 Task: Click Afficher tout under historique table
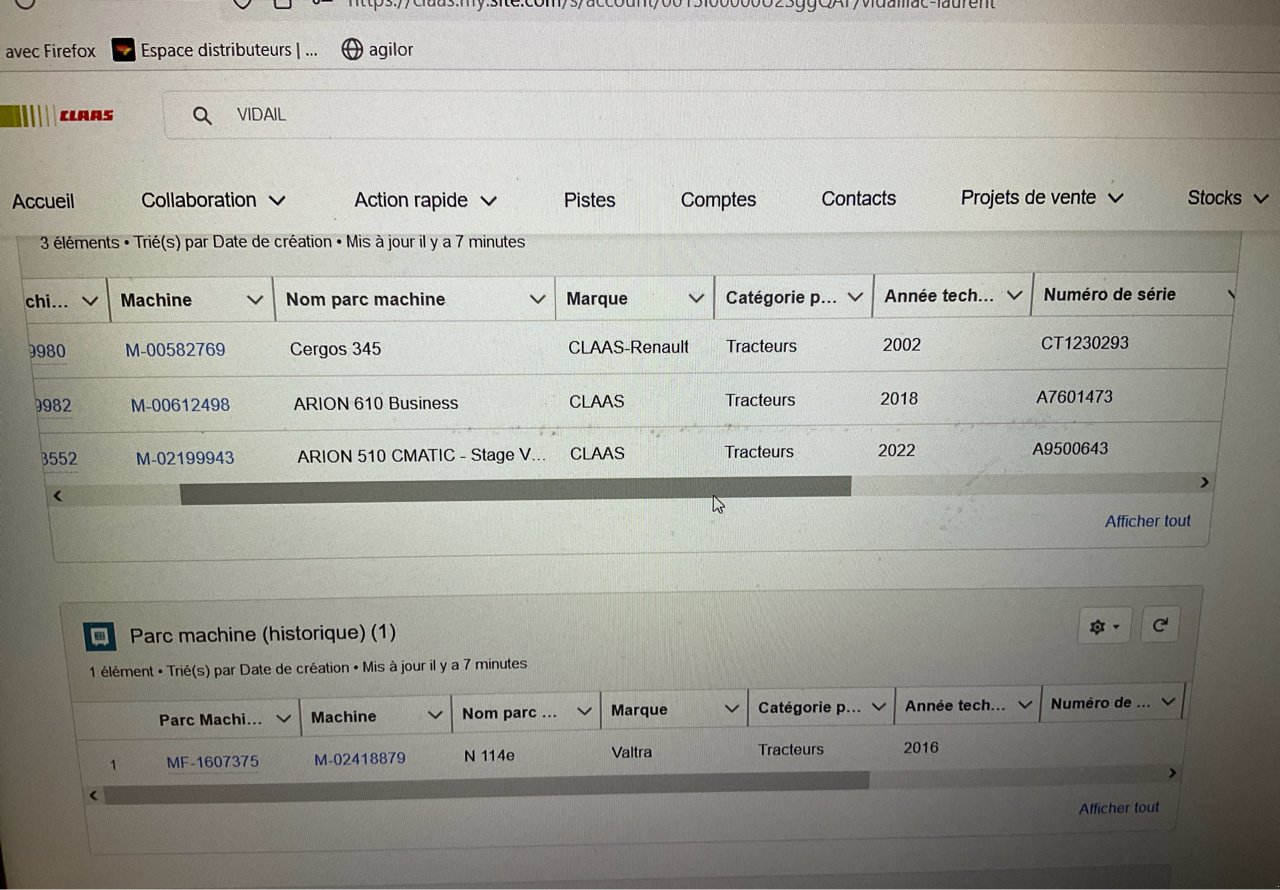click(1119, 808)
